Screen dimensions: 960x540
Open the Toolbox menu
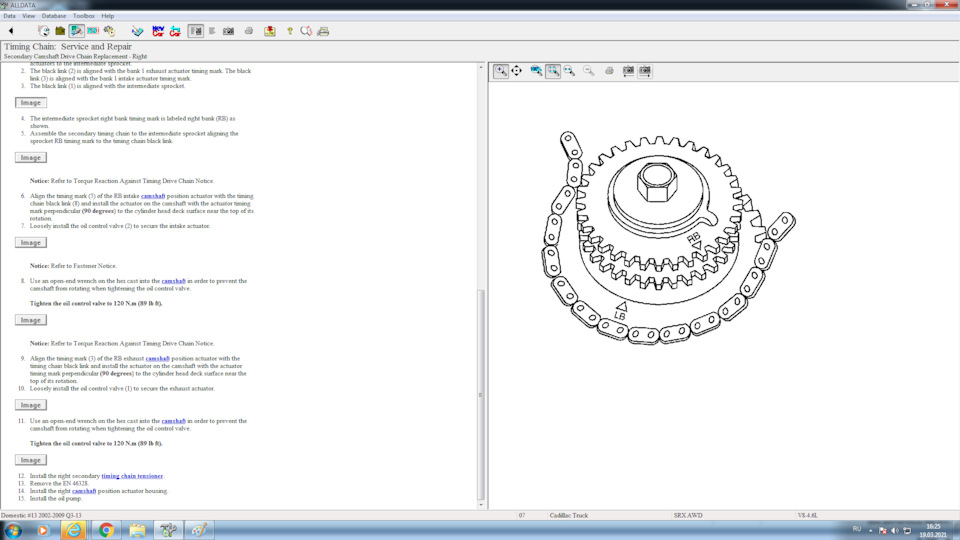[84, 16]
